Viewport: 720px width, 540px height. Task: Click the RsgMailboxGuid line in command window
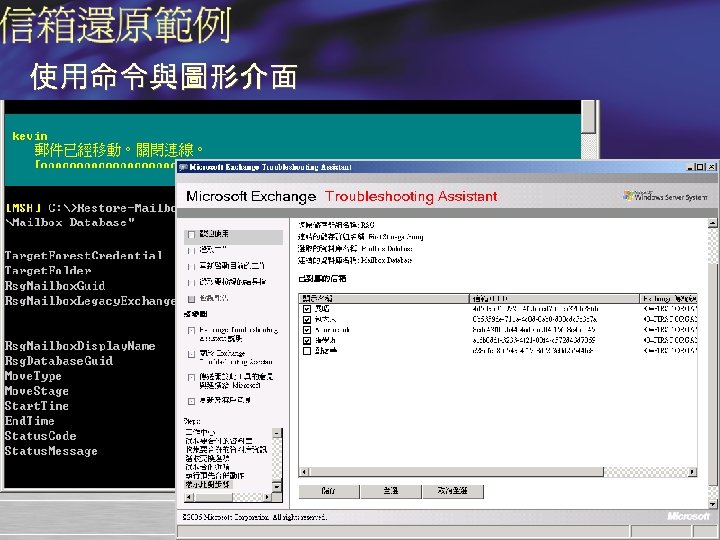[x=55, y=286]
